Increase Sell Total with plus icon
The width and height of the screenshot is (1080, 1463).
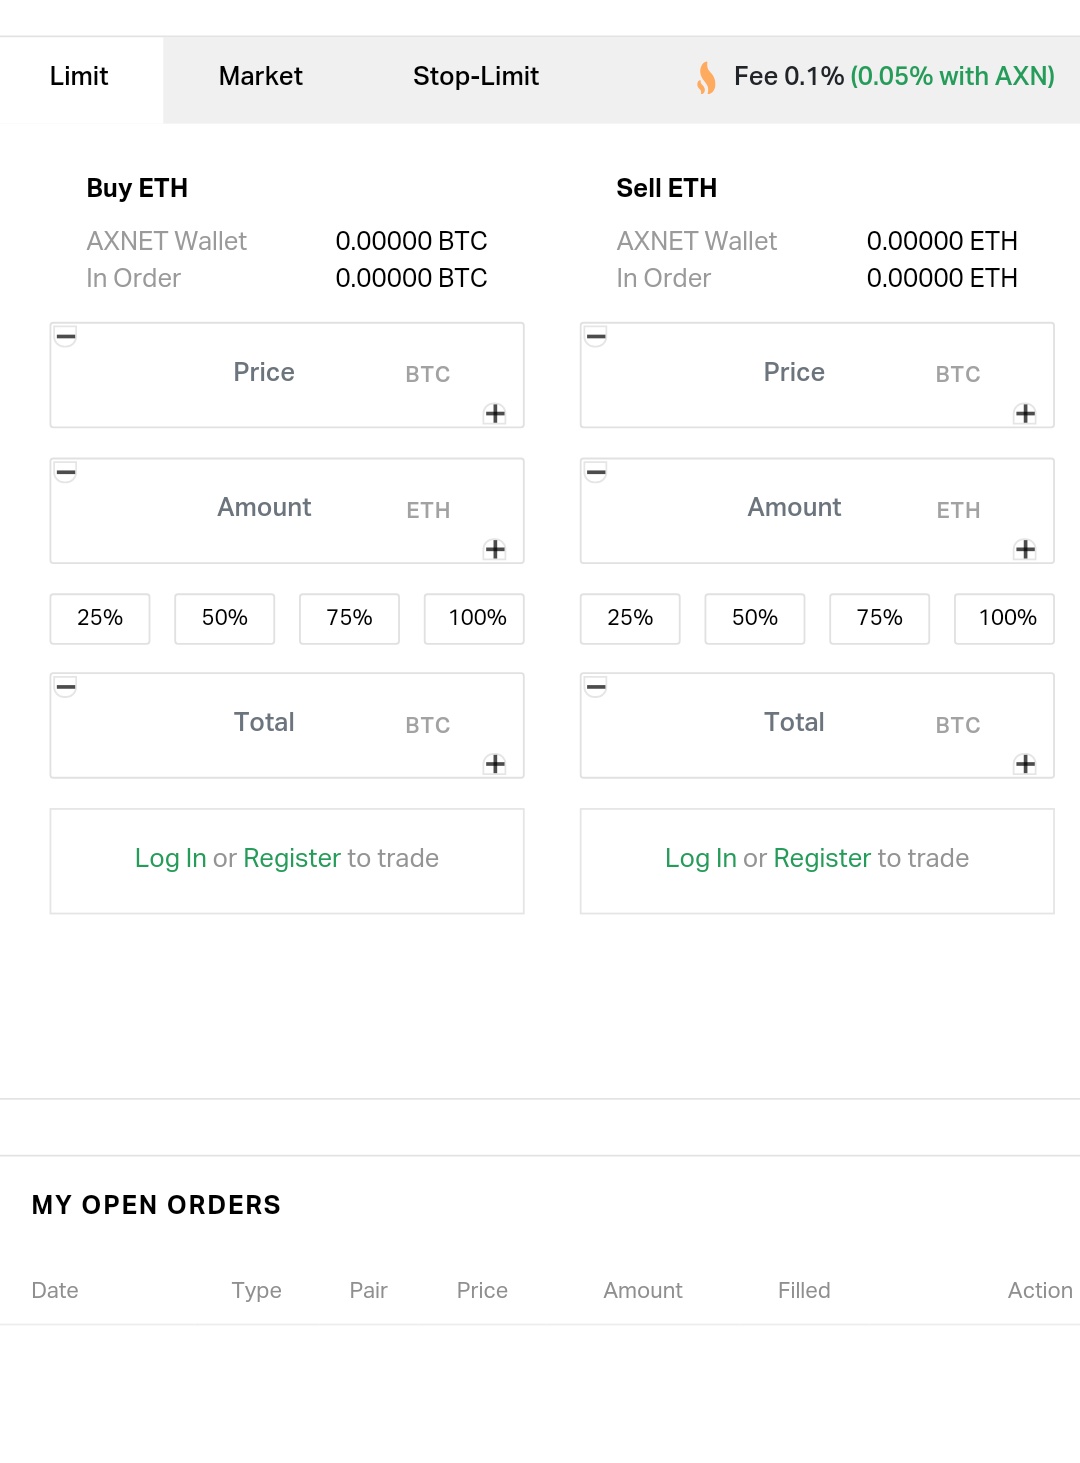tap(1025, 764)
